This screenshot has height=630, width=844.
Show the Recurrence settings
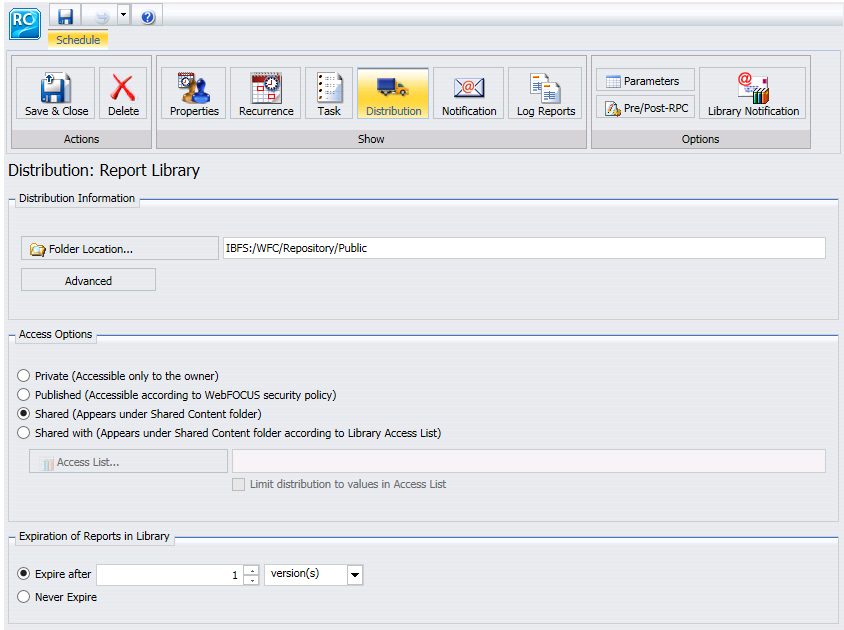(266, 93)
